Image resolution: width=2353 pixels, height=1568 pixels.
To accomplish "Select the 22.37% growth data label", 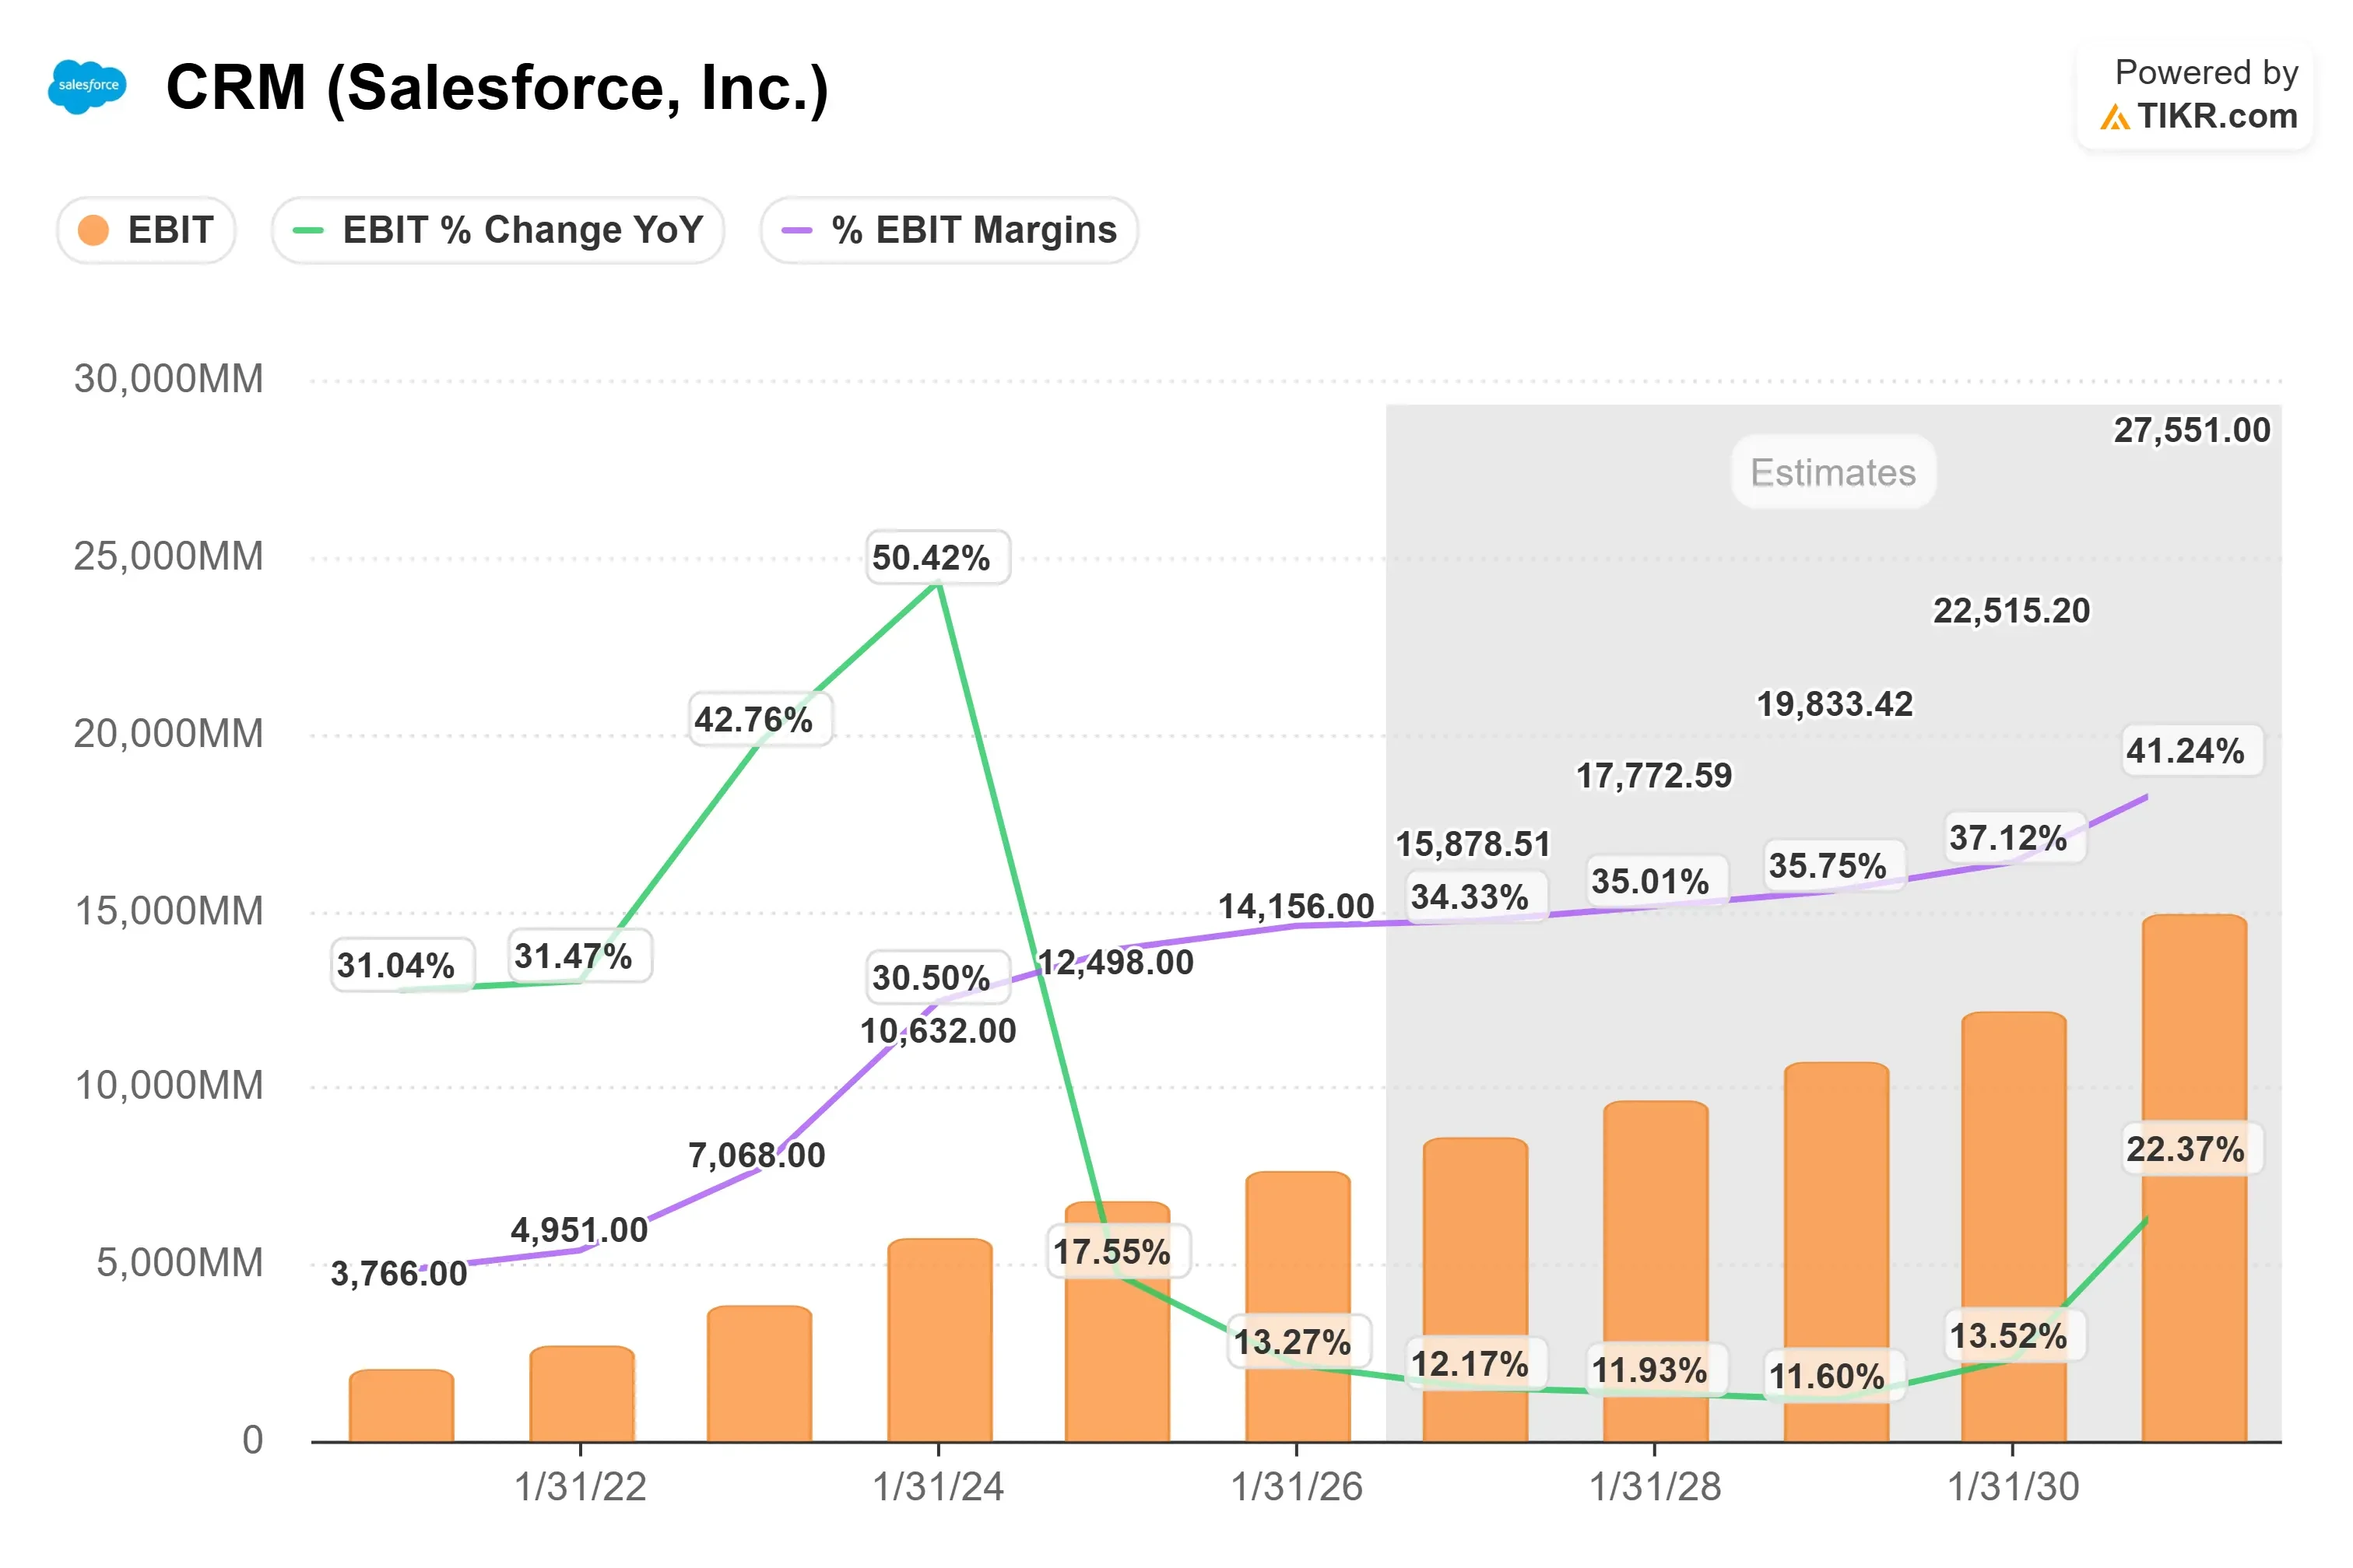I will point(2192,1149).
